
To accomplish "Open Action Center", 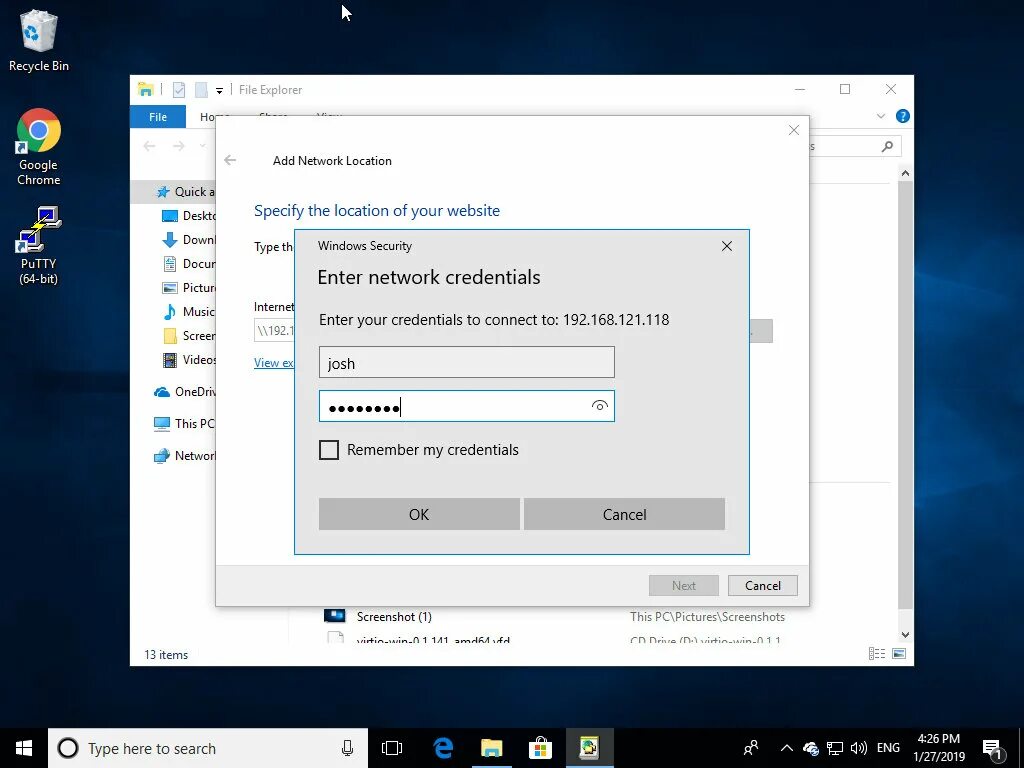I will click(x=991, y=747).
